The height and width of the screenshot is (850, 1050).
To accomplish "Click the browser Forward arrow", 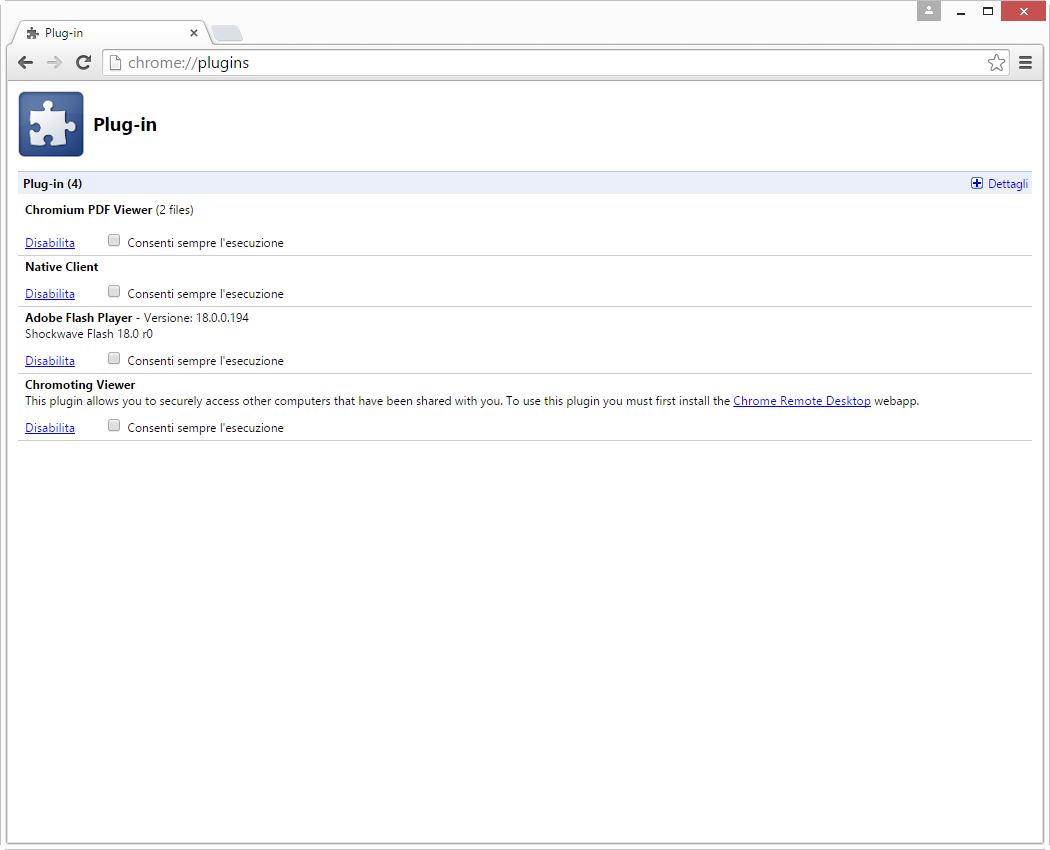I will tap(54, 62).
